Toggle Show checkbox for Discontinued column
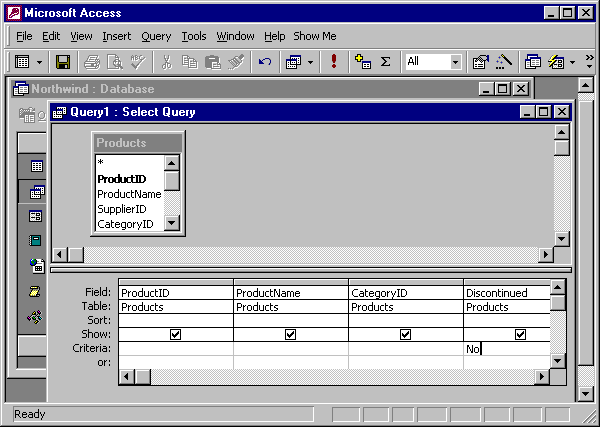 pos(520,335)
